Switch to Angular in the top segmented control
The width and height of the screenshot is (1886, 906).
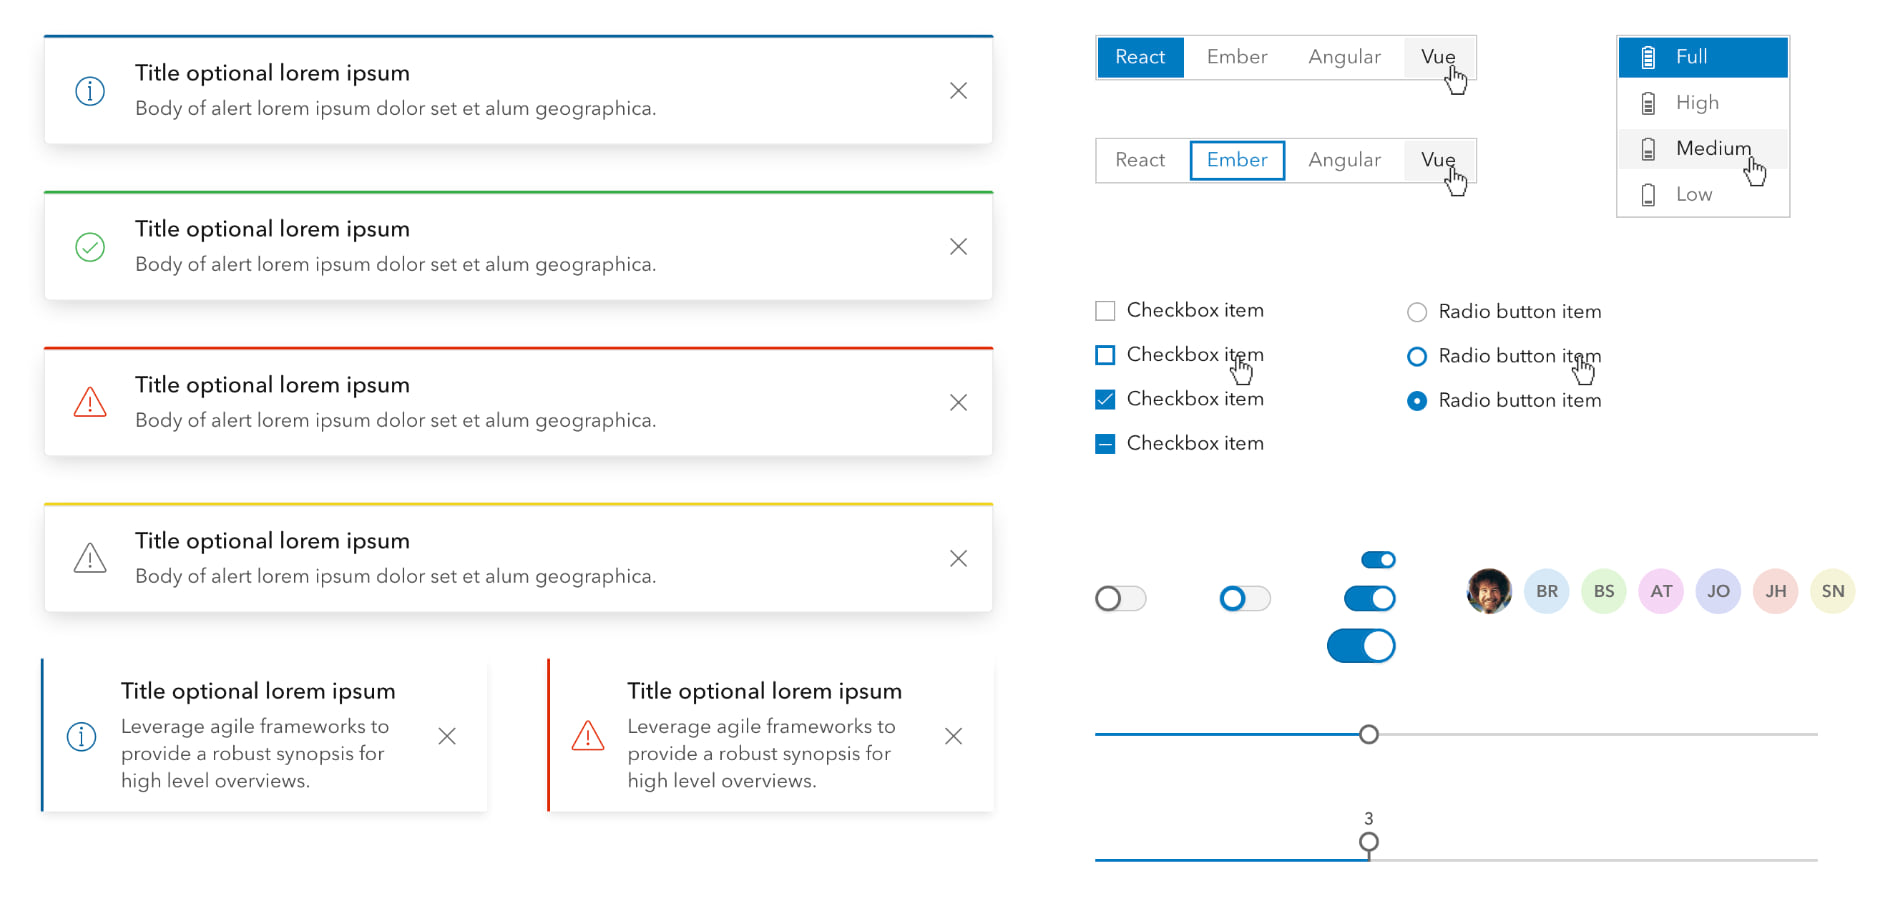pos(1344,58)
